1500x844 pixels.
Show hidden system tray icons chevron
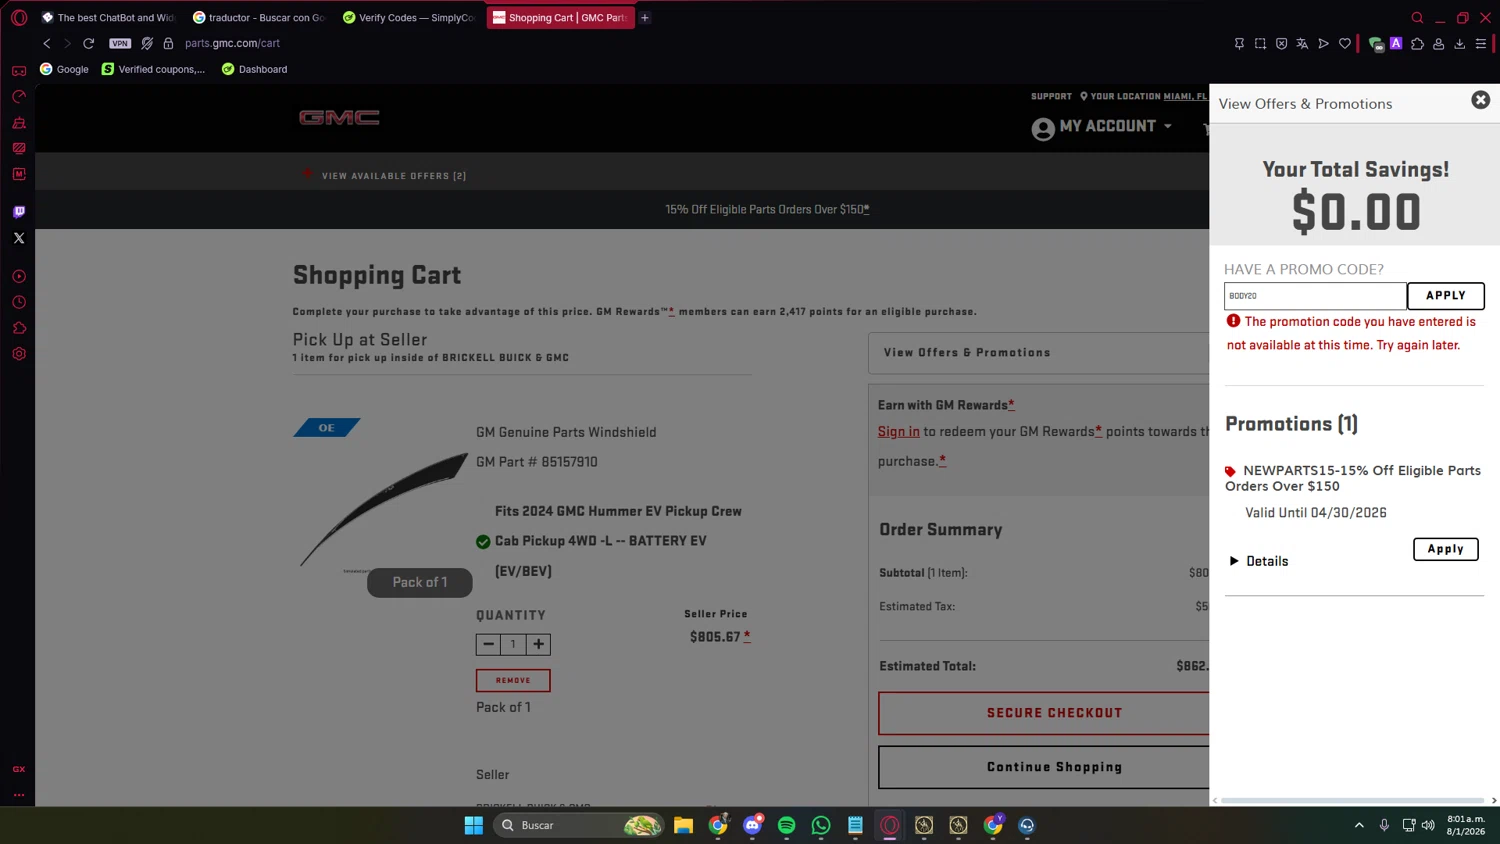point(1359,825)
